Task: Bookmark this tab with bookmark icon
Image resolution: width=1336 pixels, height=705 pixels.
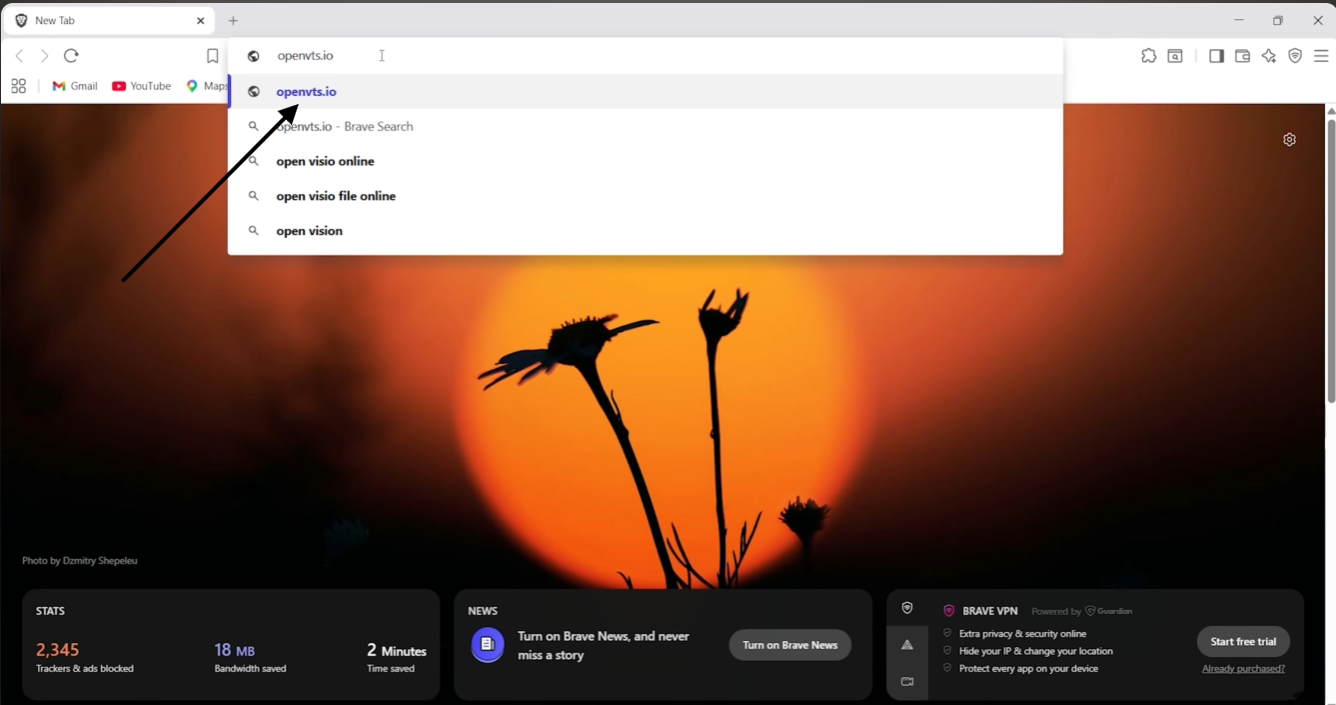Action: pos(212,56)
